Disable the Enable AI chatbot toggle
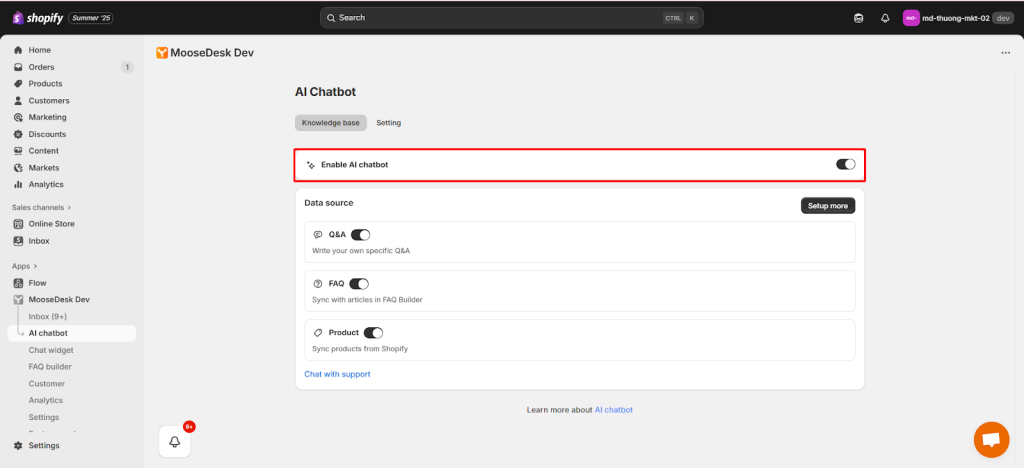The width and height of the screenshot is (1024, 468). pyautogui.click(x=845, y=164)
